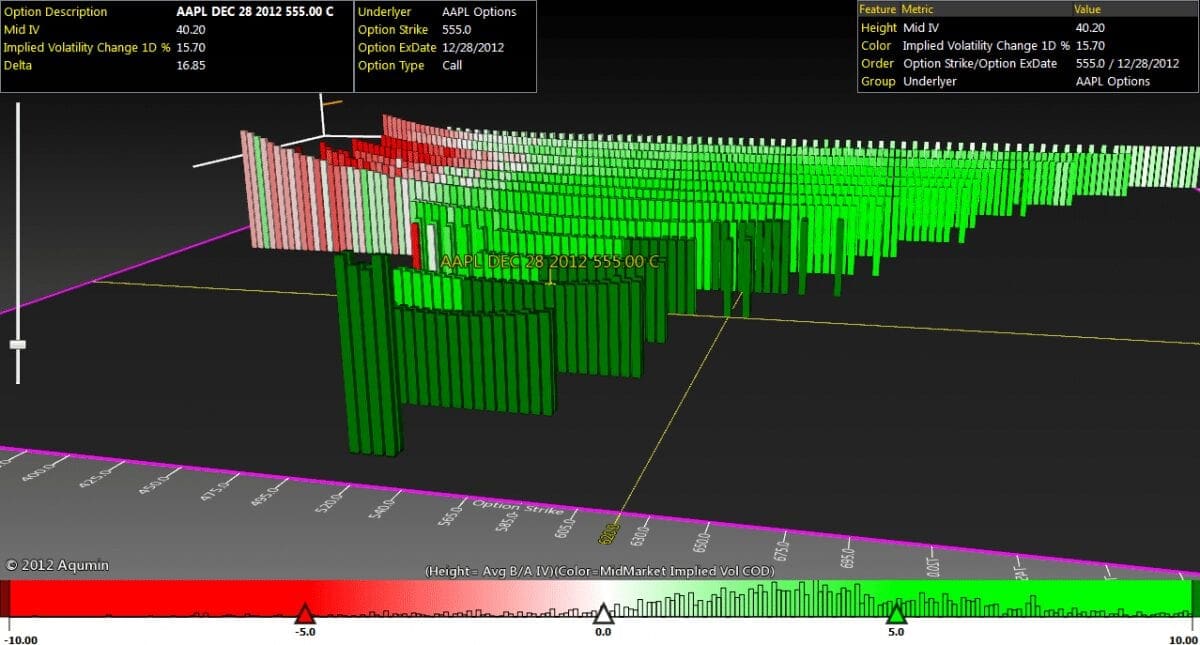Screen dimensions: 1200x645
Task: Select the white triangle marker at 0.0
Action: [603, 613]
